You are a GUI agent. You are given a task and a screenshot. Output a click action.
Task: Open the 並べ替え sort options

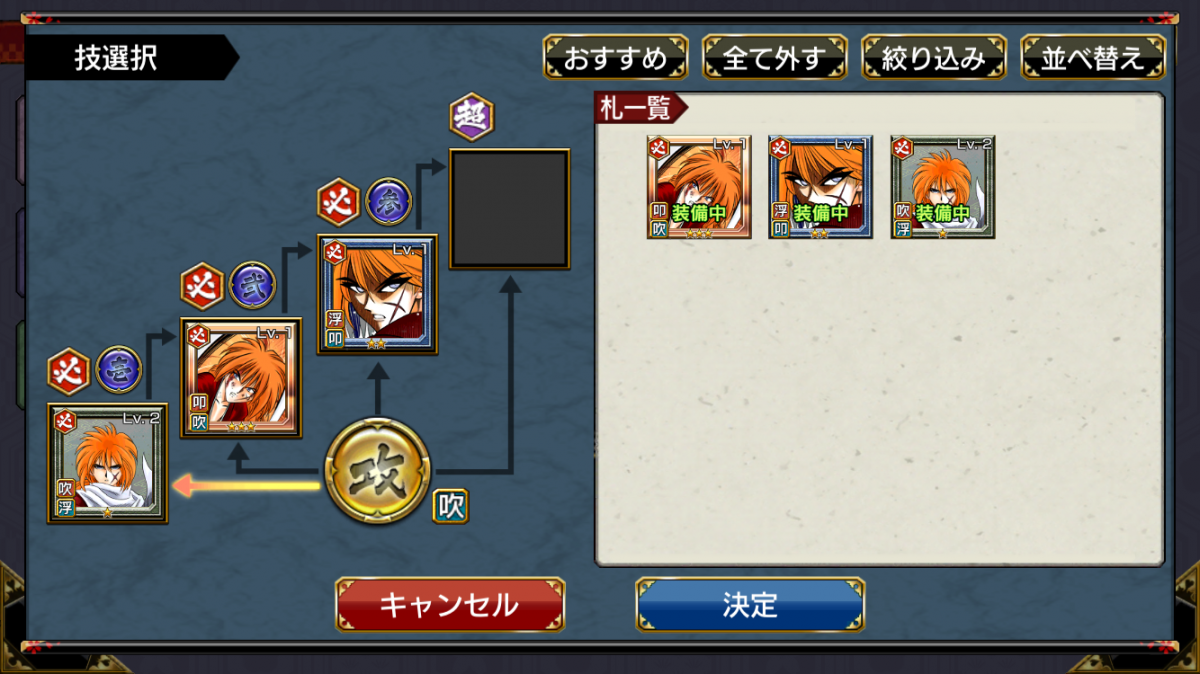click(1093, 58)
